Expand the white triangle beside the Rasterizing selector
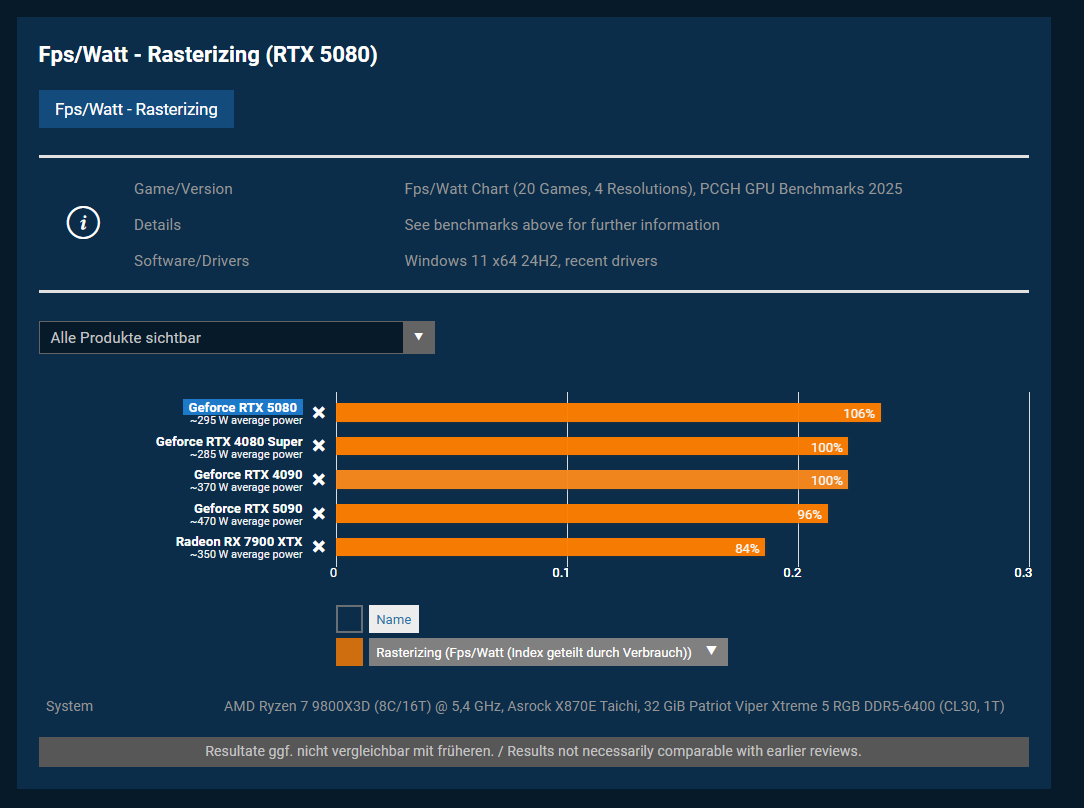Screen dimensions: 1084x808 pyautogui.click(x=711, y=651)
